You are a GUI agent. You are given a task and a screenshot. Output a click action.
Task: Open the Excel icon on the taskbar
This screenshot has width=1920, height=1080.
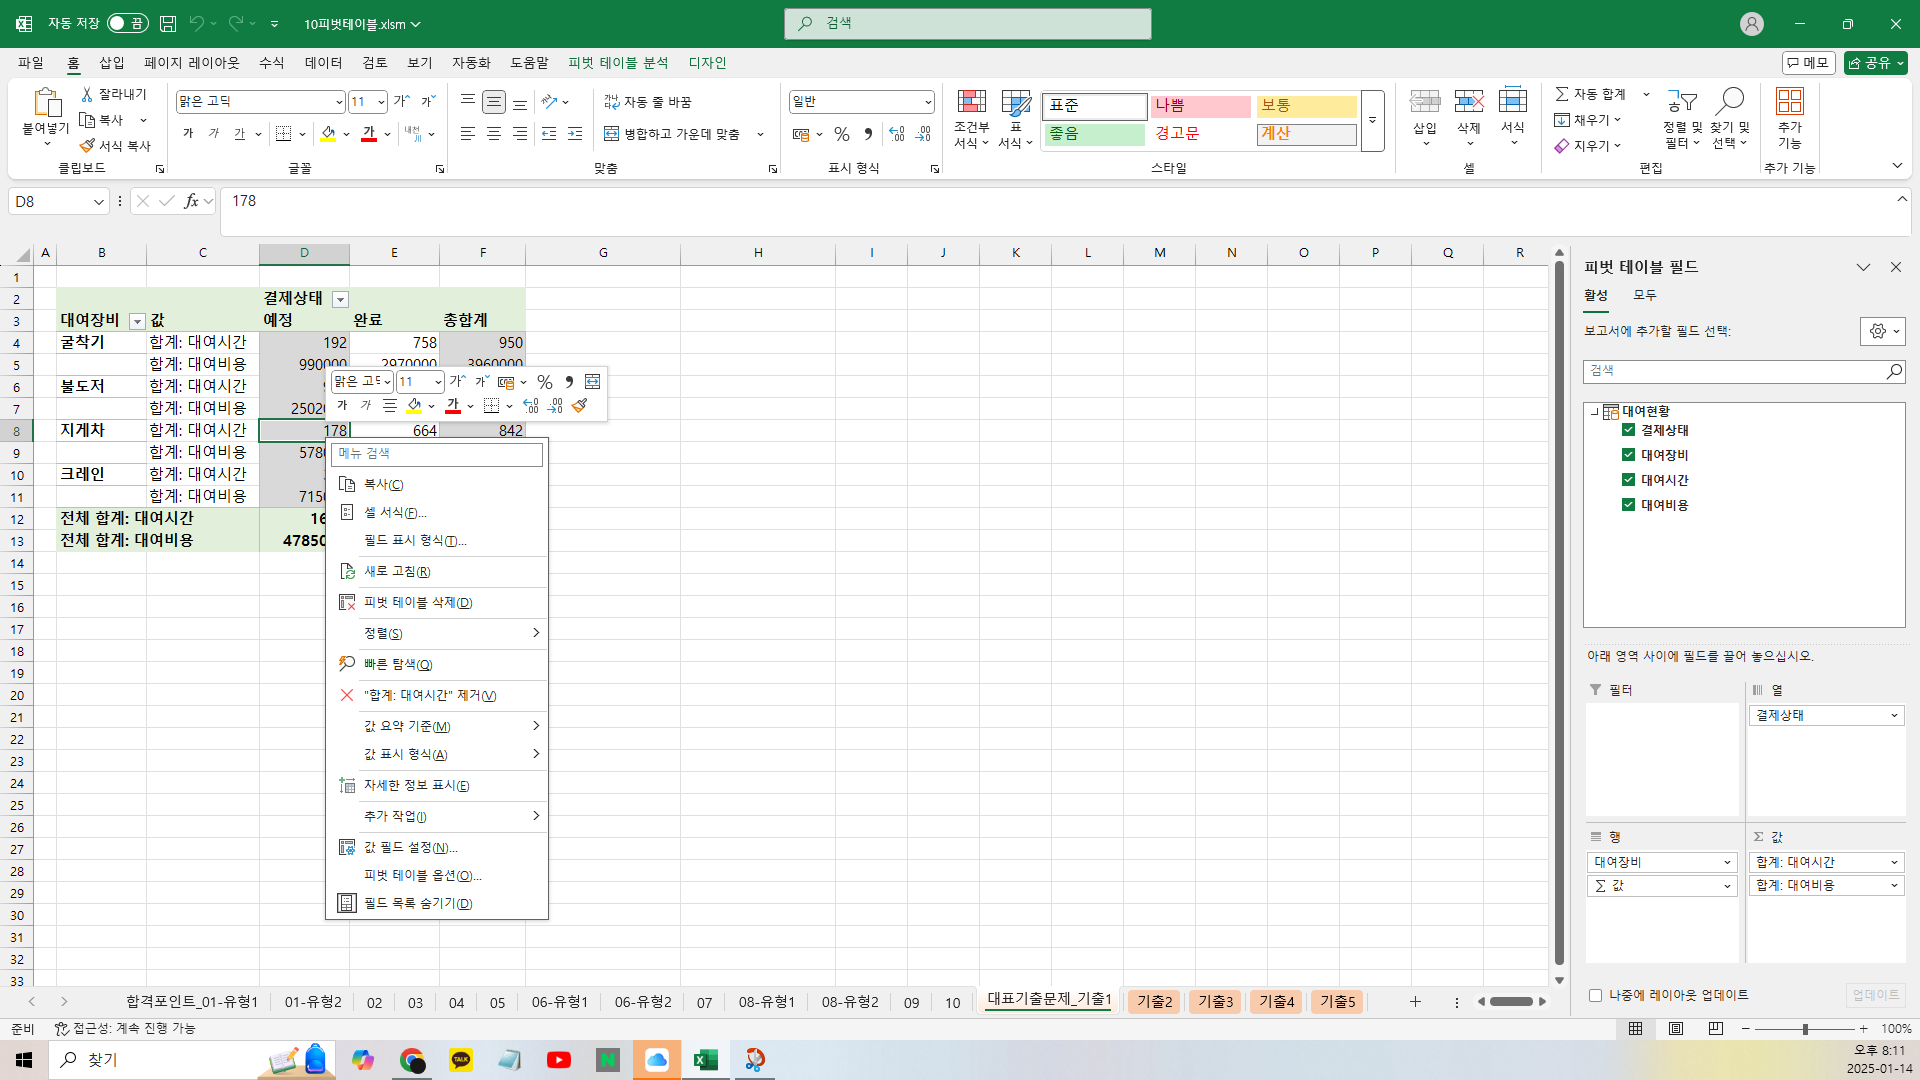click(x=706, y=1060)
